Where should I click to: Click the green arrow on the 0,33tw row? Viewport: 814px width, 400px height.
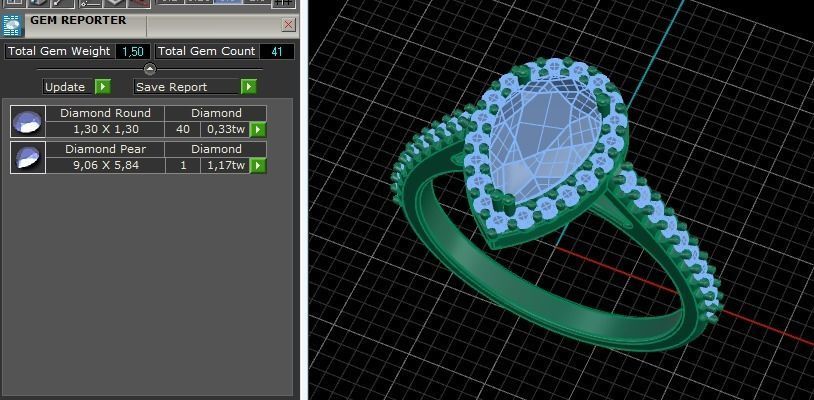258,129
